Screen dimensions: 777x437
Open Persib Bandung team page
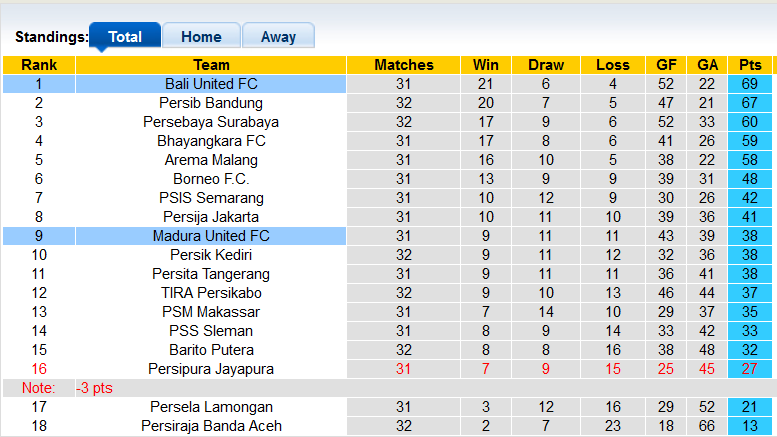coord(211,103)
